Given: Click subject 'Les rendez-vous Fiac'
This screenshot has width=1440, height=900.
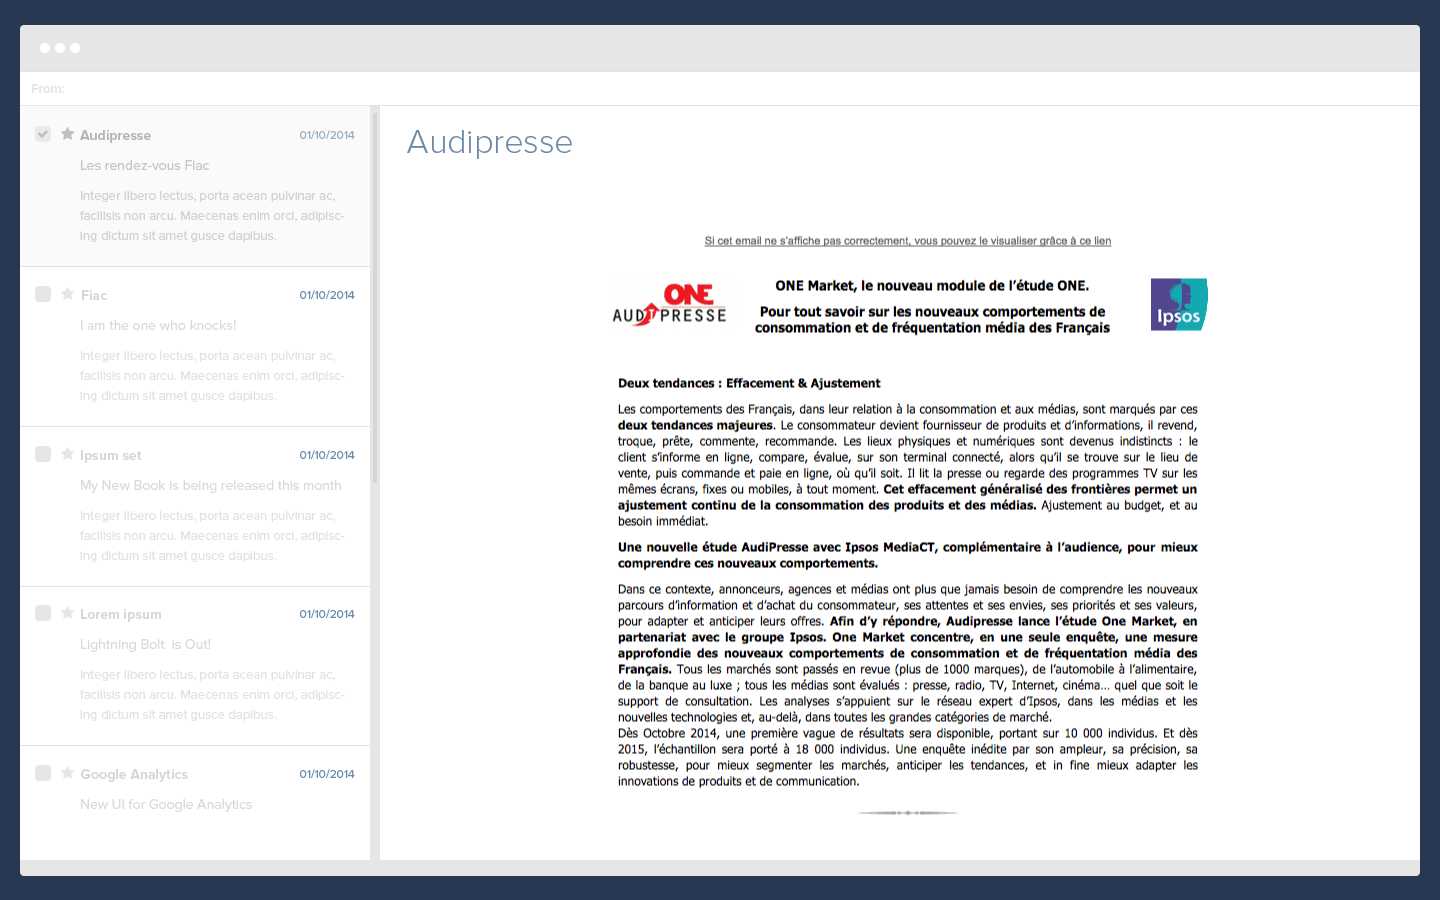Looking at the screenshot, I should point(145,166).
